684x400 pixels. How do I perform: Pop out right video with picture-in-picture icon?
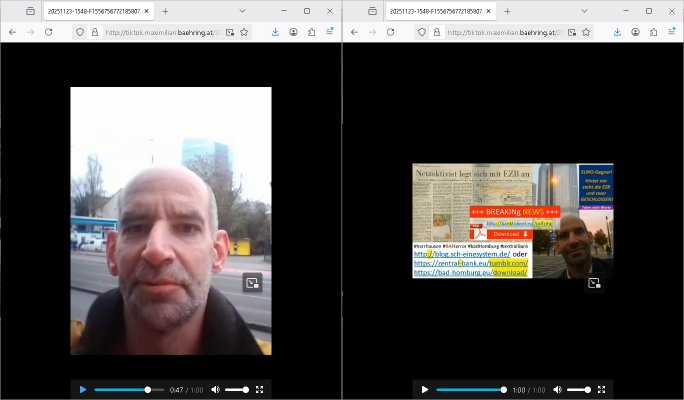594,283
